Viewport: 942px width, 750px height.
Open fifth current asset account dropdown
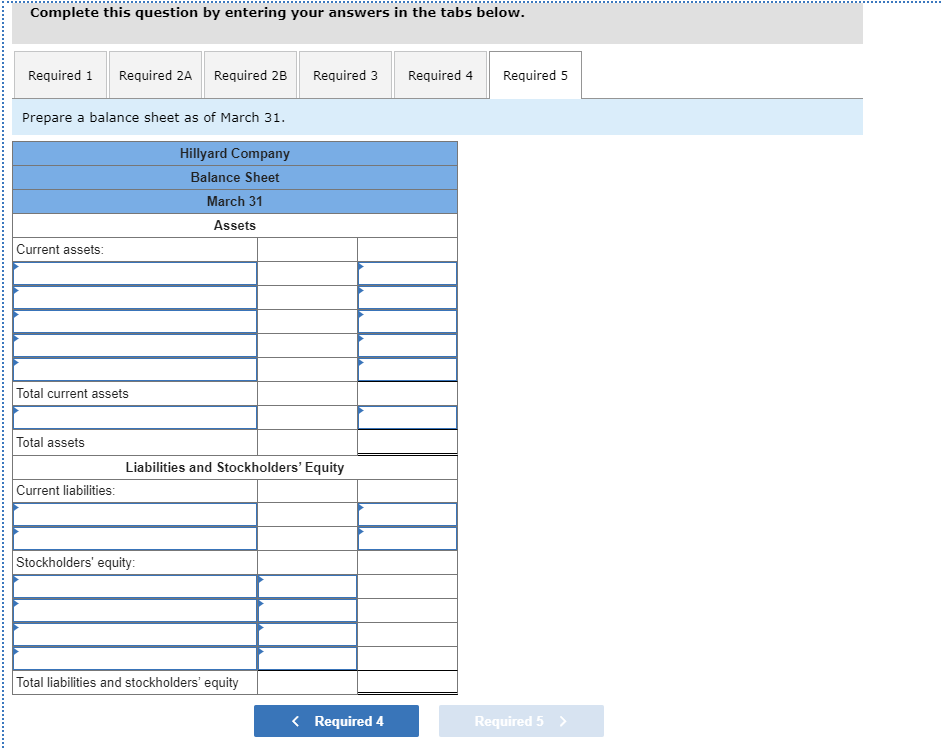click(135, 370)
